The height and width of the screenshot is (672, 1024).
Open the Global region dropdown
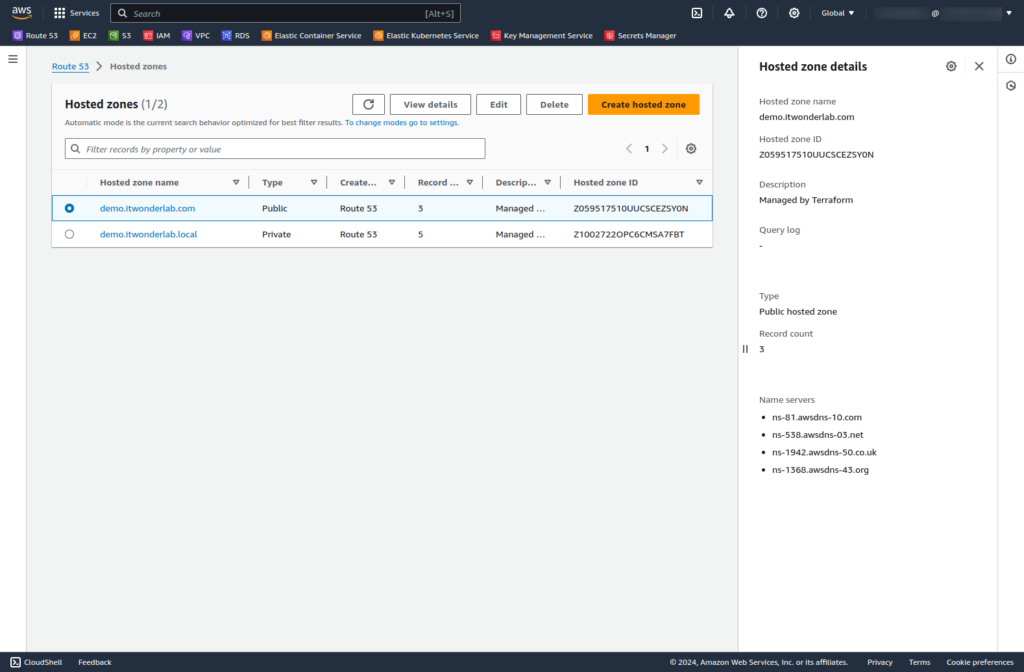pyautogui.click(x=837, y=13)
